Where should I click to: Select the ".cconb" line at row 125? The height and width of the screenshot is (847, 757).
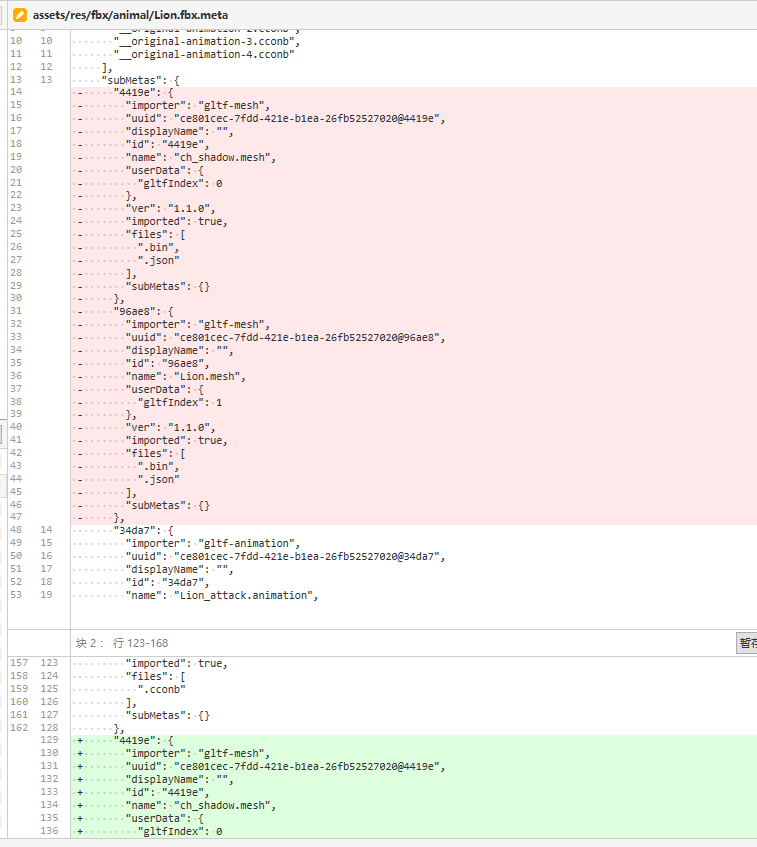pyautogui.click(x=162, y=689)
